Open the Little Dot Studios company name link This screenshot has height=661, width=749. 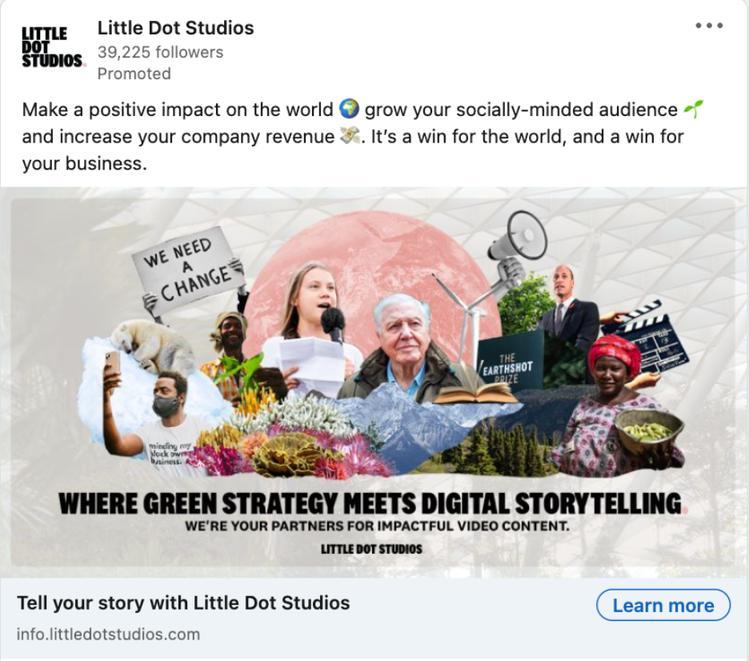175,28
